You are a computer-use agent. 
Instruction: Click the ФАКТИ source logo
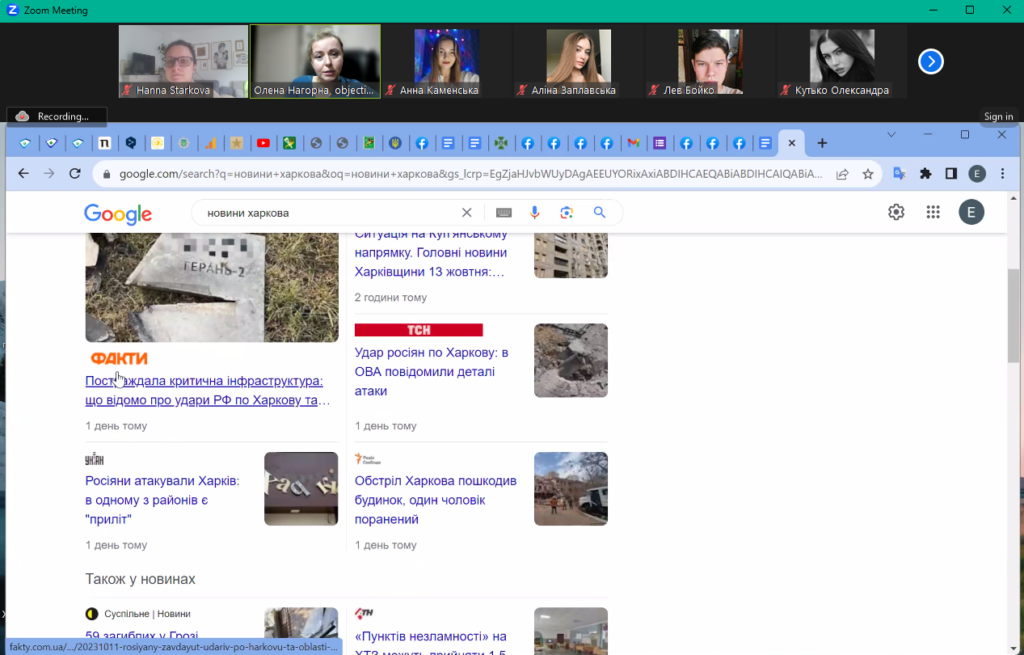[x=119, y=359]
